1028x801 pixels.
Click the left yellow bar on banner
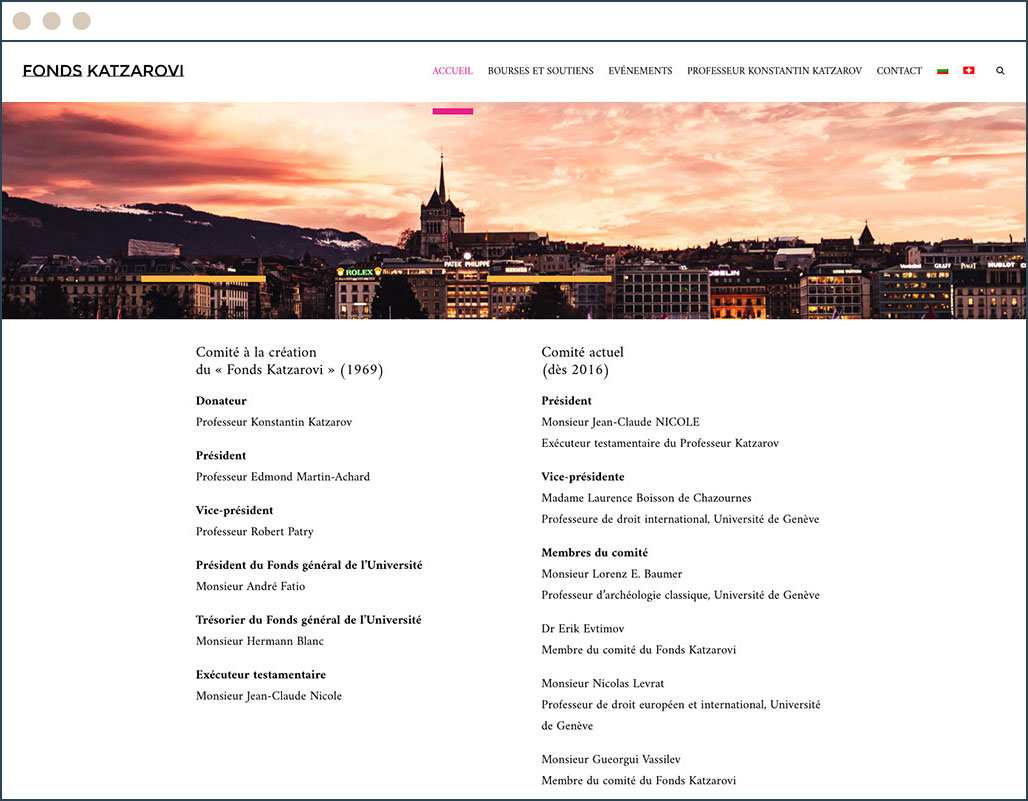[203, 279]
